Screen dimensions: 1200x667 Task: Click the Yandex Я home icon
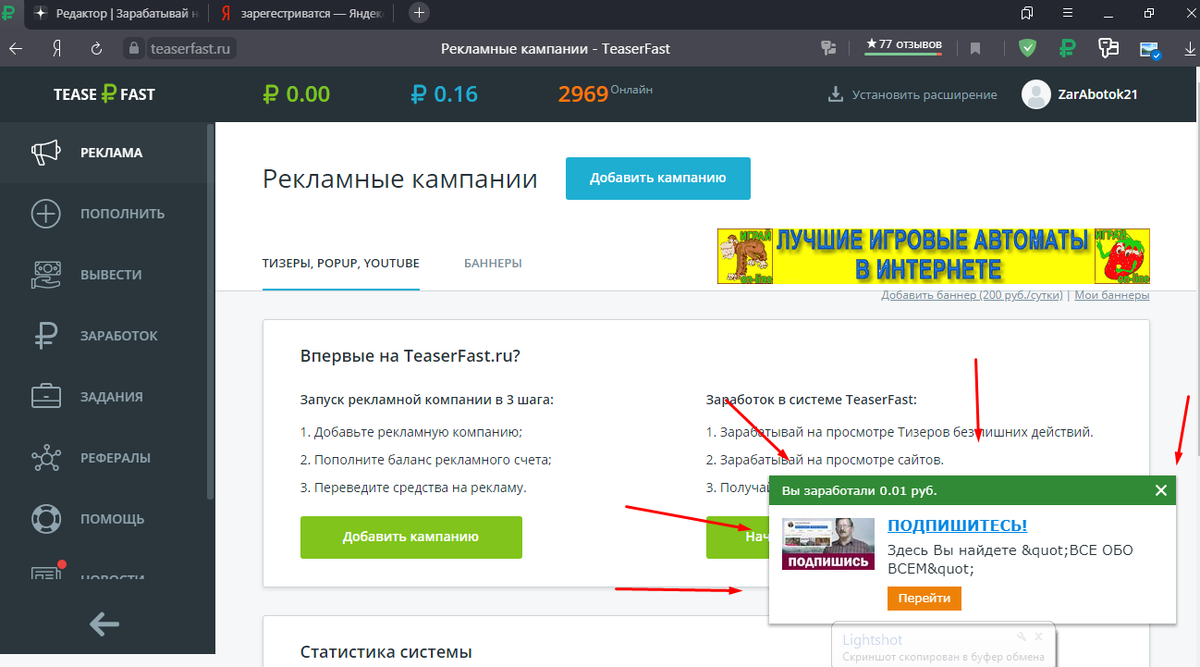tap(57, 48)
